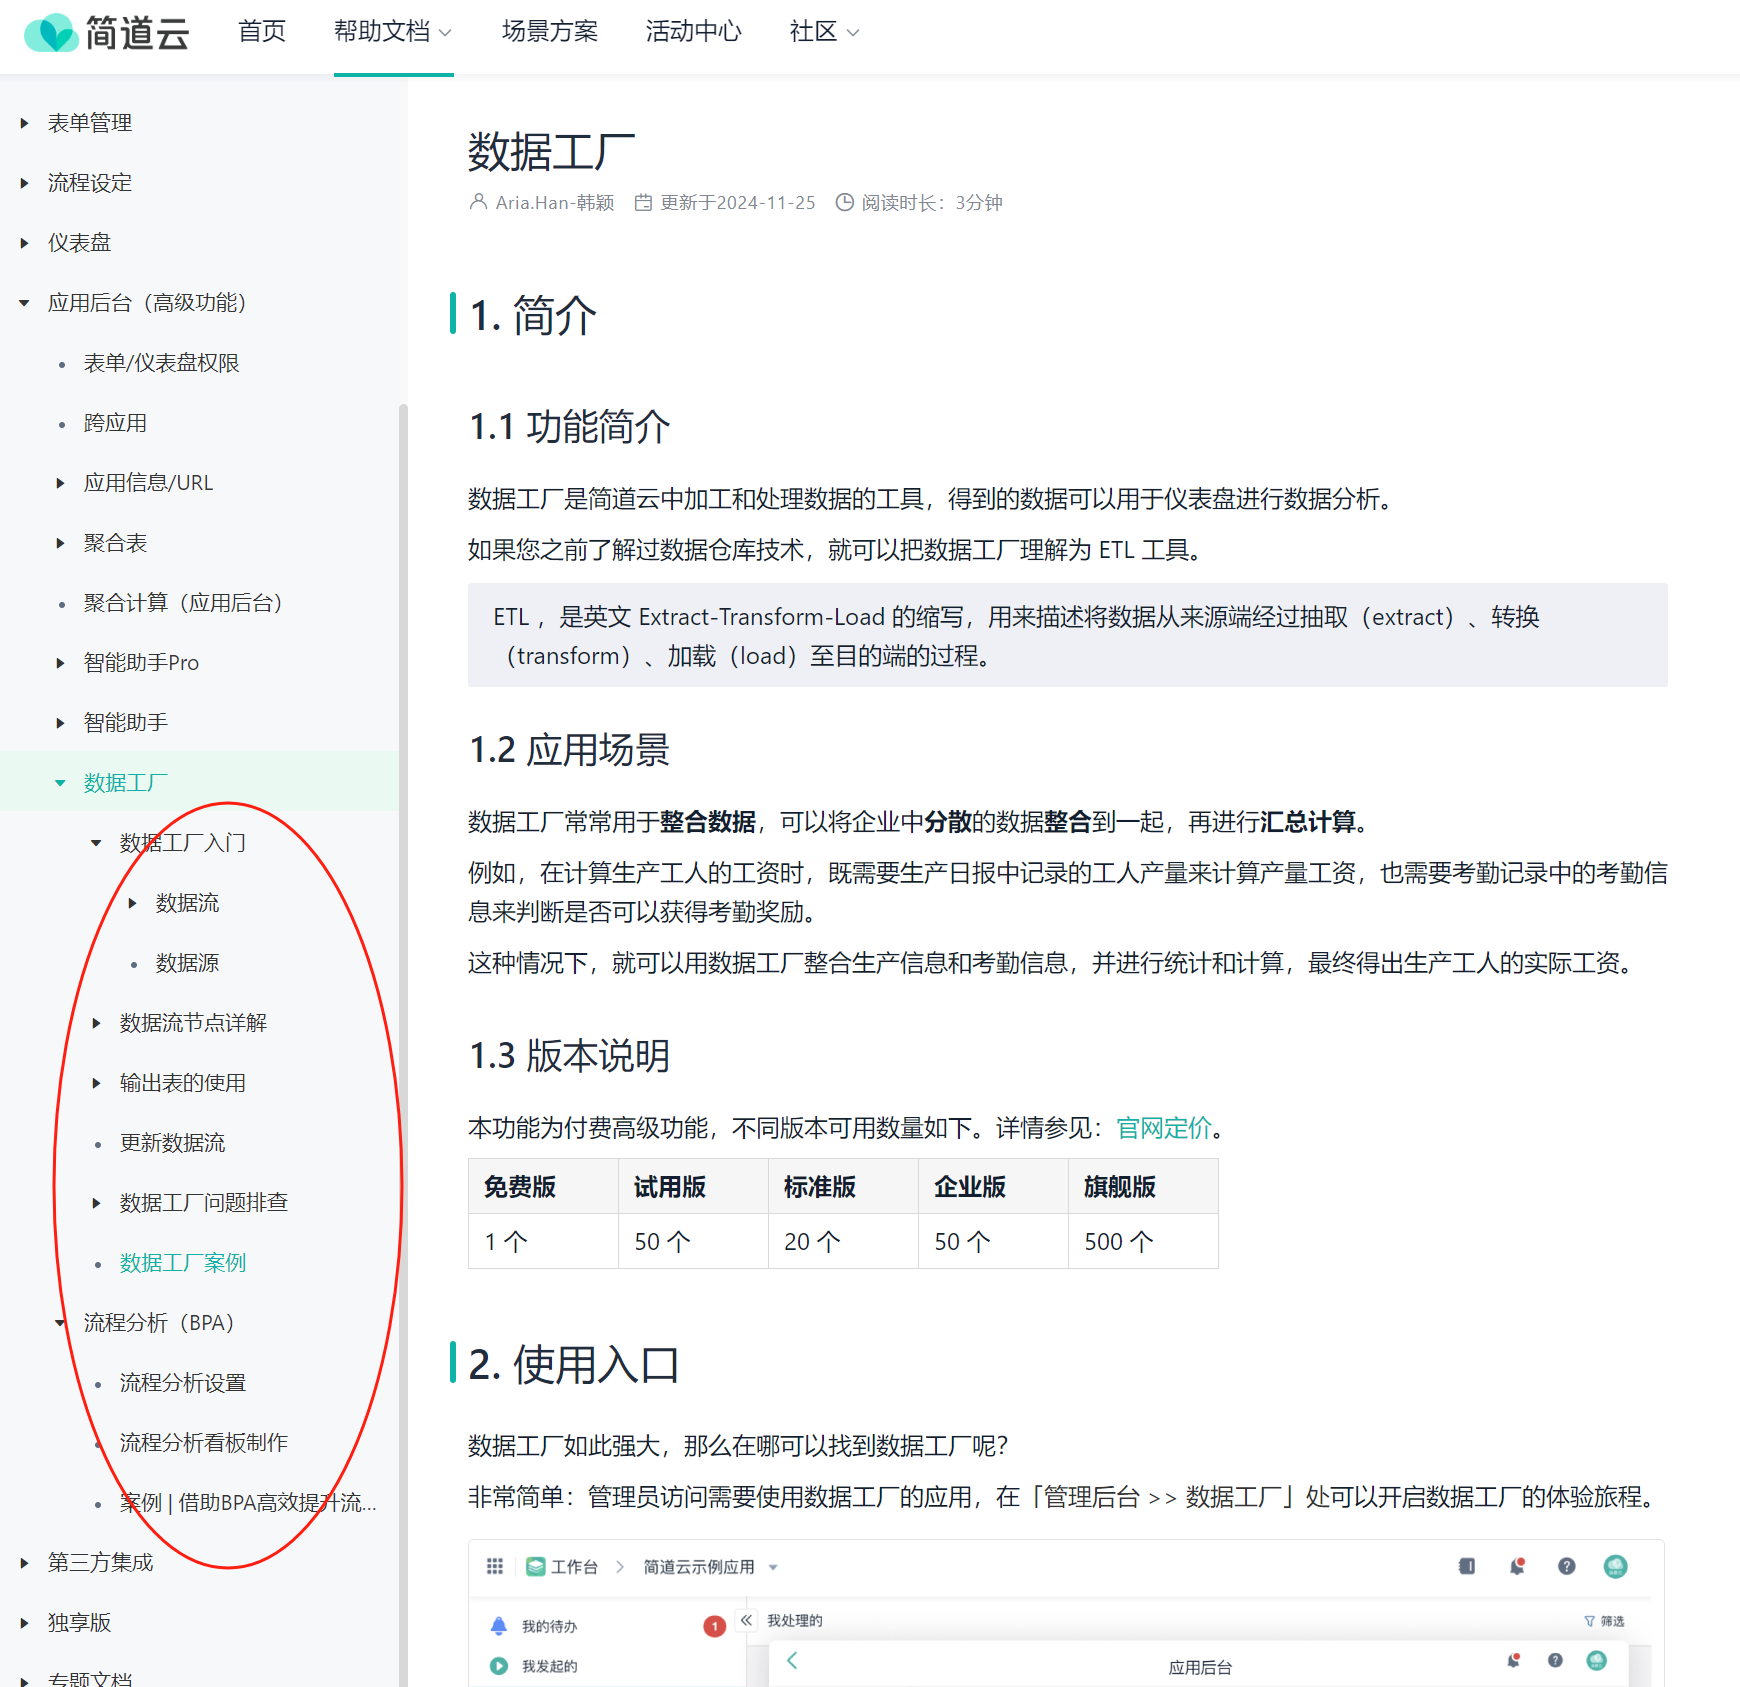The height and width of the screenshot is (1687, 1740).
Task: Go to 场景方案 in the top navigation
Action: click(x=550, y=32)
